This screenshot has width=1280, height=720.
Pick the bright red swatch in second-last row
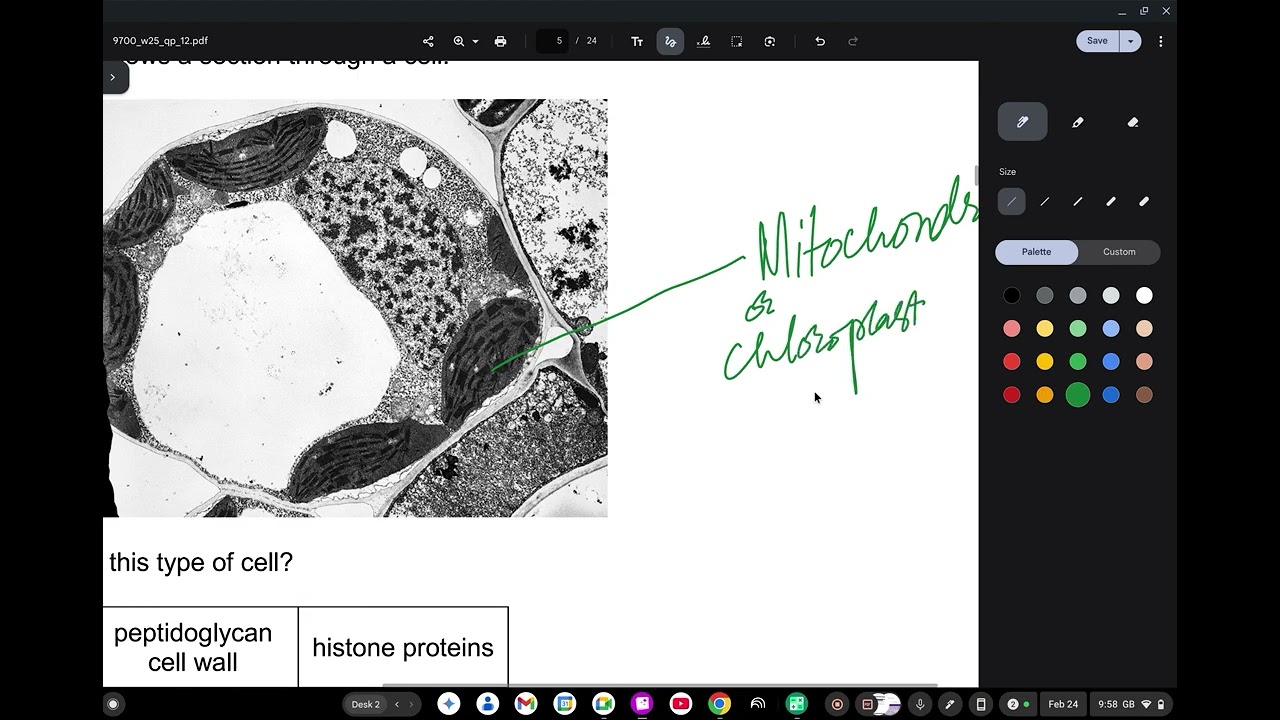point(1011,361)
